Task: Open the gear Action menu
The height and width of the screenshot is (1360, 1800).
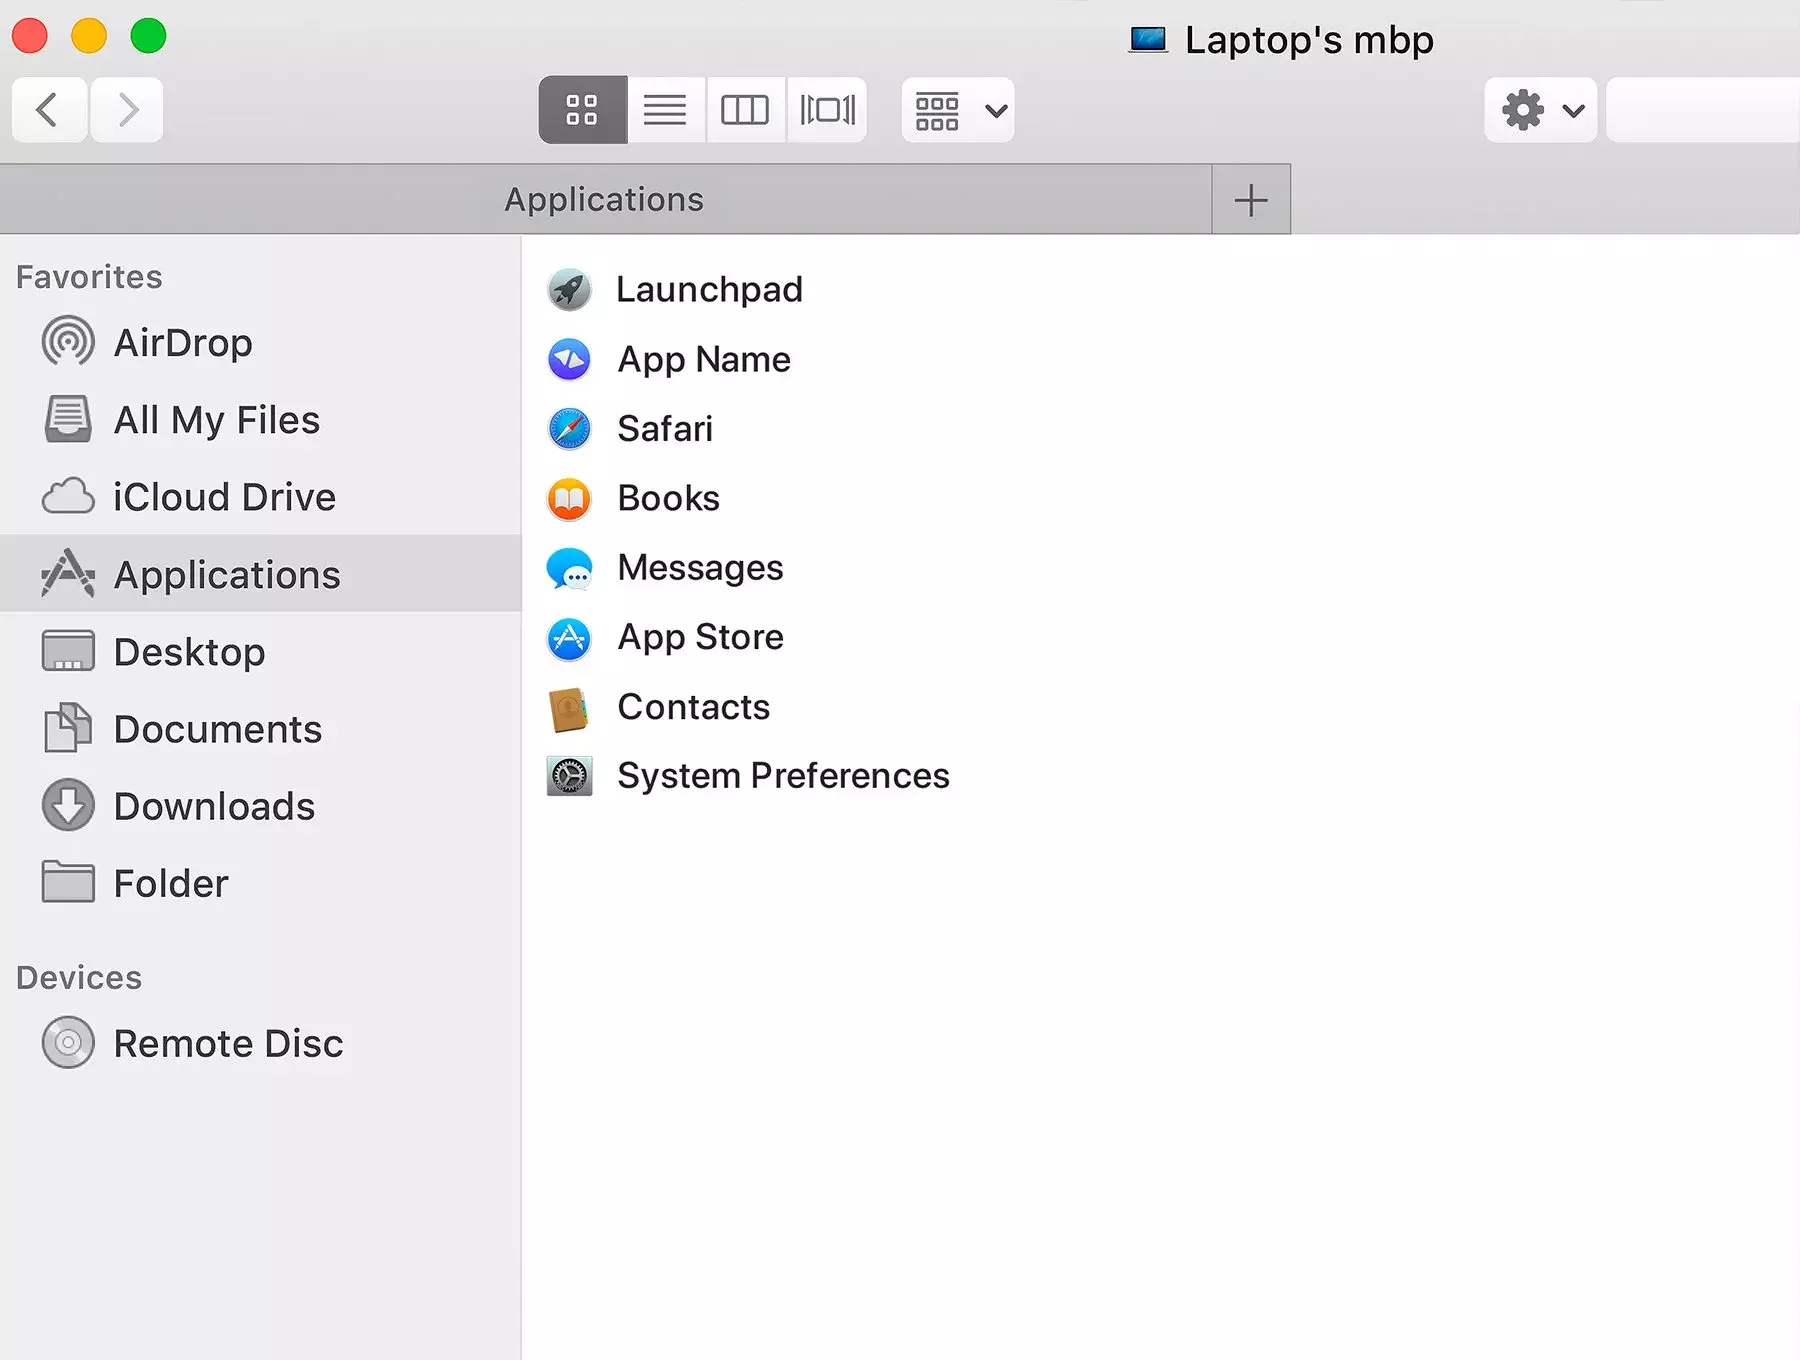Action: tap(1541, 109)
